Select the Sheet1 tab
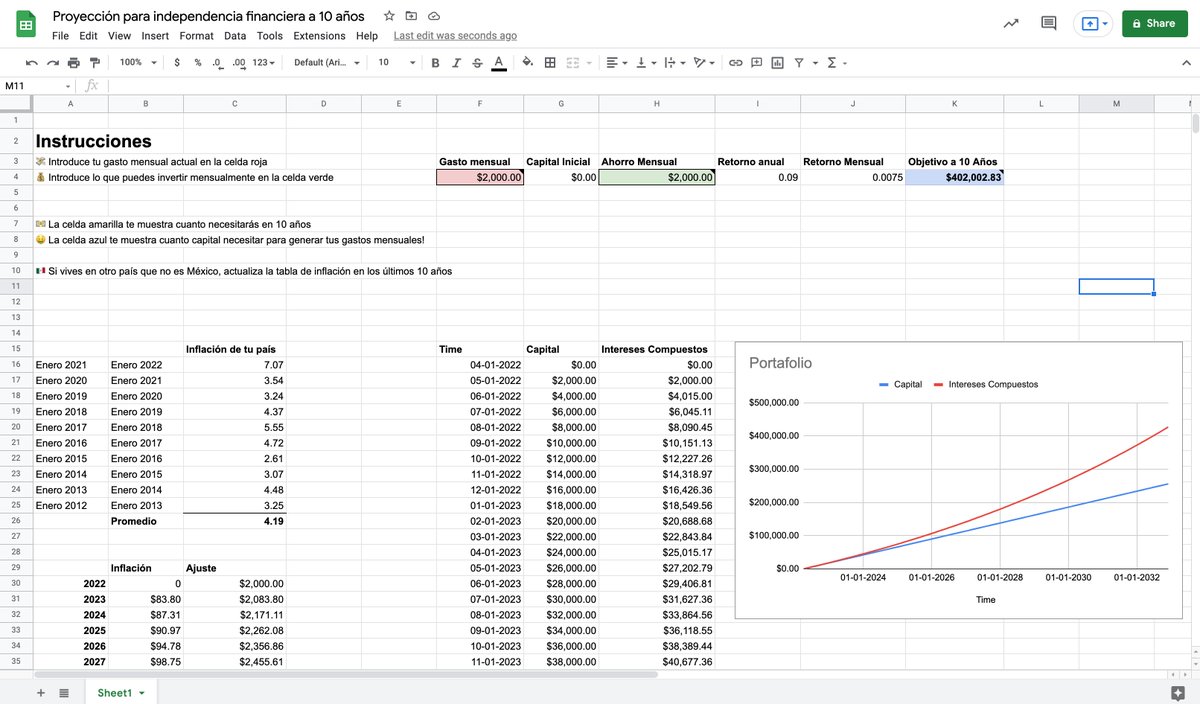 coord(121,693)
